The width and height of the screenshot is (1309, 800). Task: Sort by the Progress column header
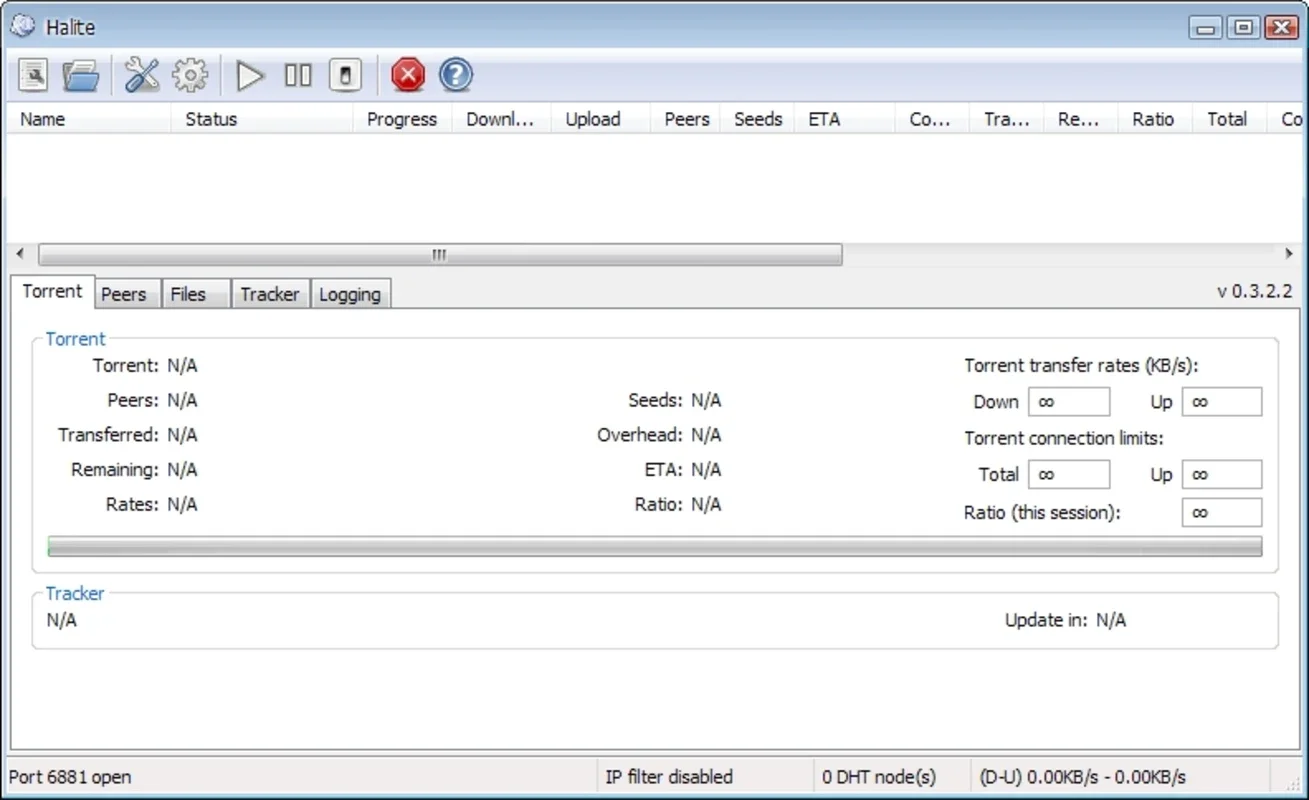402,119
